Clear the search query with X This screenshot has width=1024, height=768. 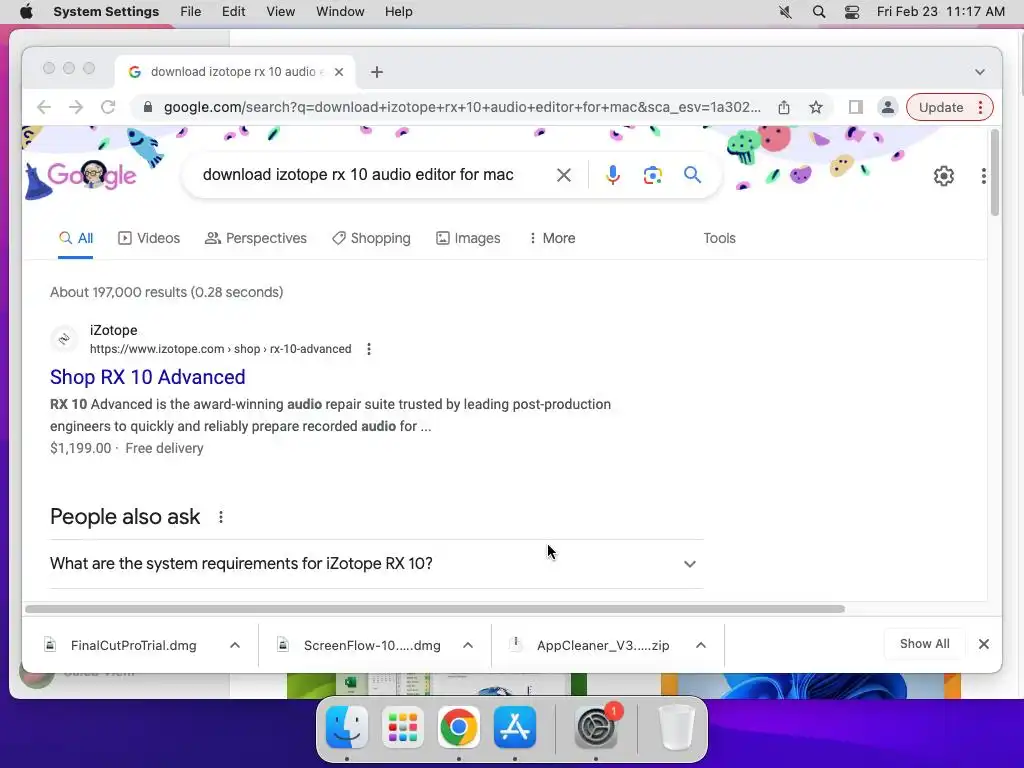[x=564, y=175]
